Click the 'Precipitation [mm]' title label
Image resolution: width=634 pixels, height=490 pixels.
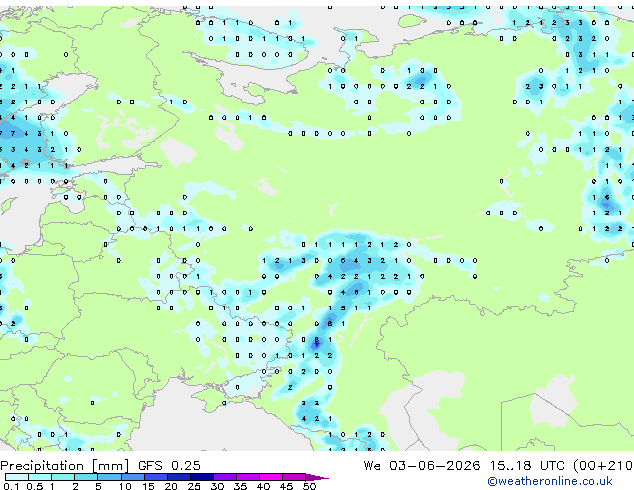click(65, 466)
